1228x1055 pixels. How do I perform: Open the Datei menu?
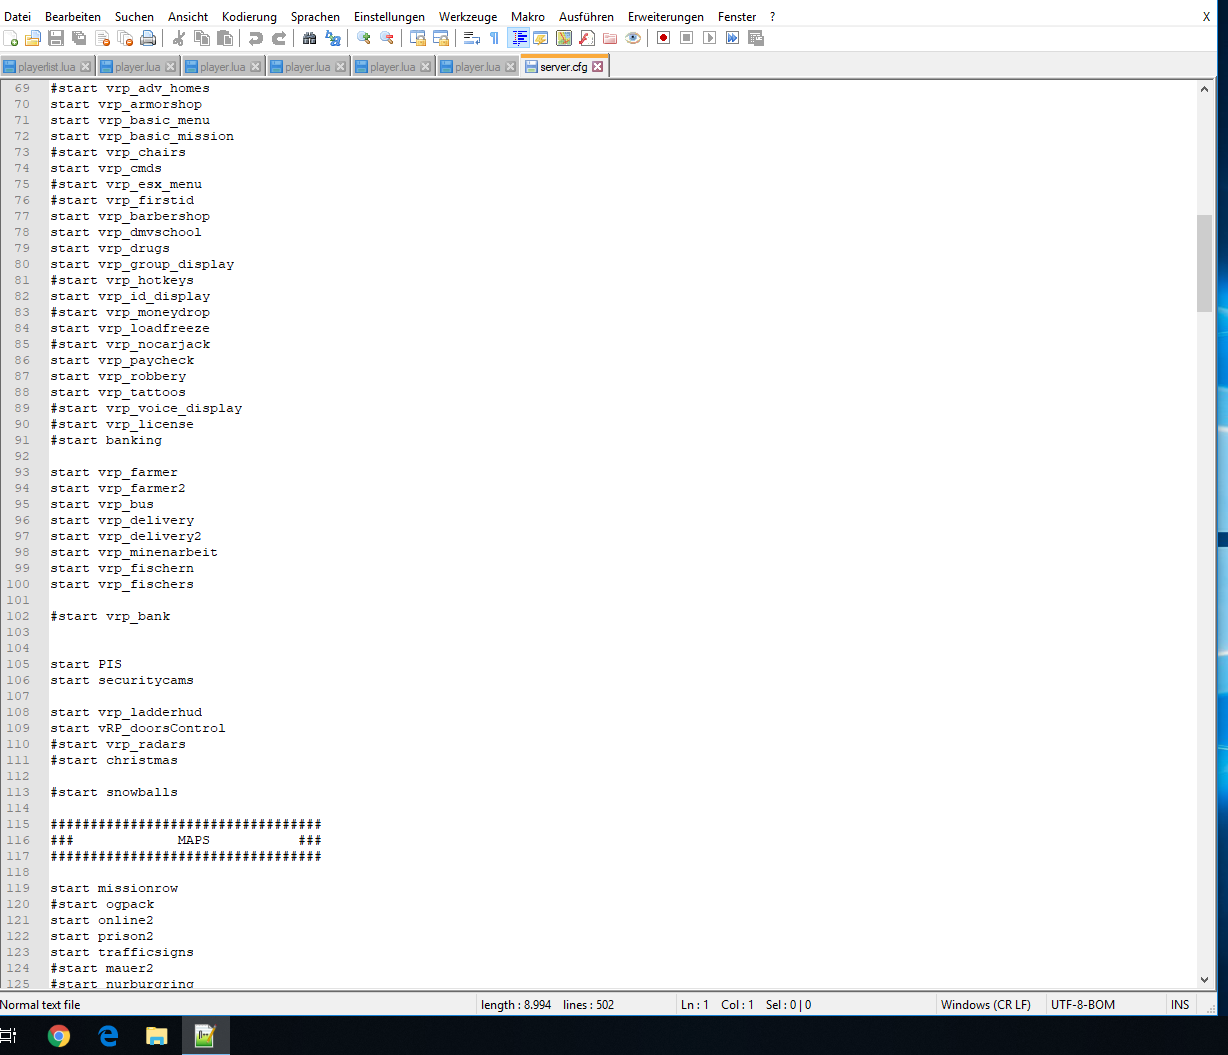click(17, 16)
